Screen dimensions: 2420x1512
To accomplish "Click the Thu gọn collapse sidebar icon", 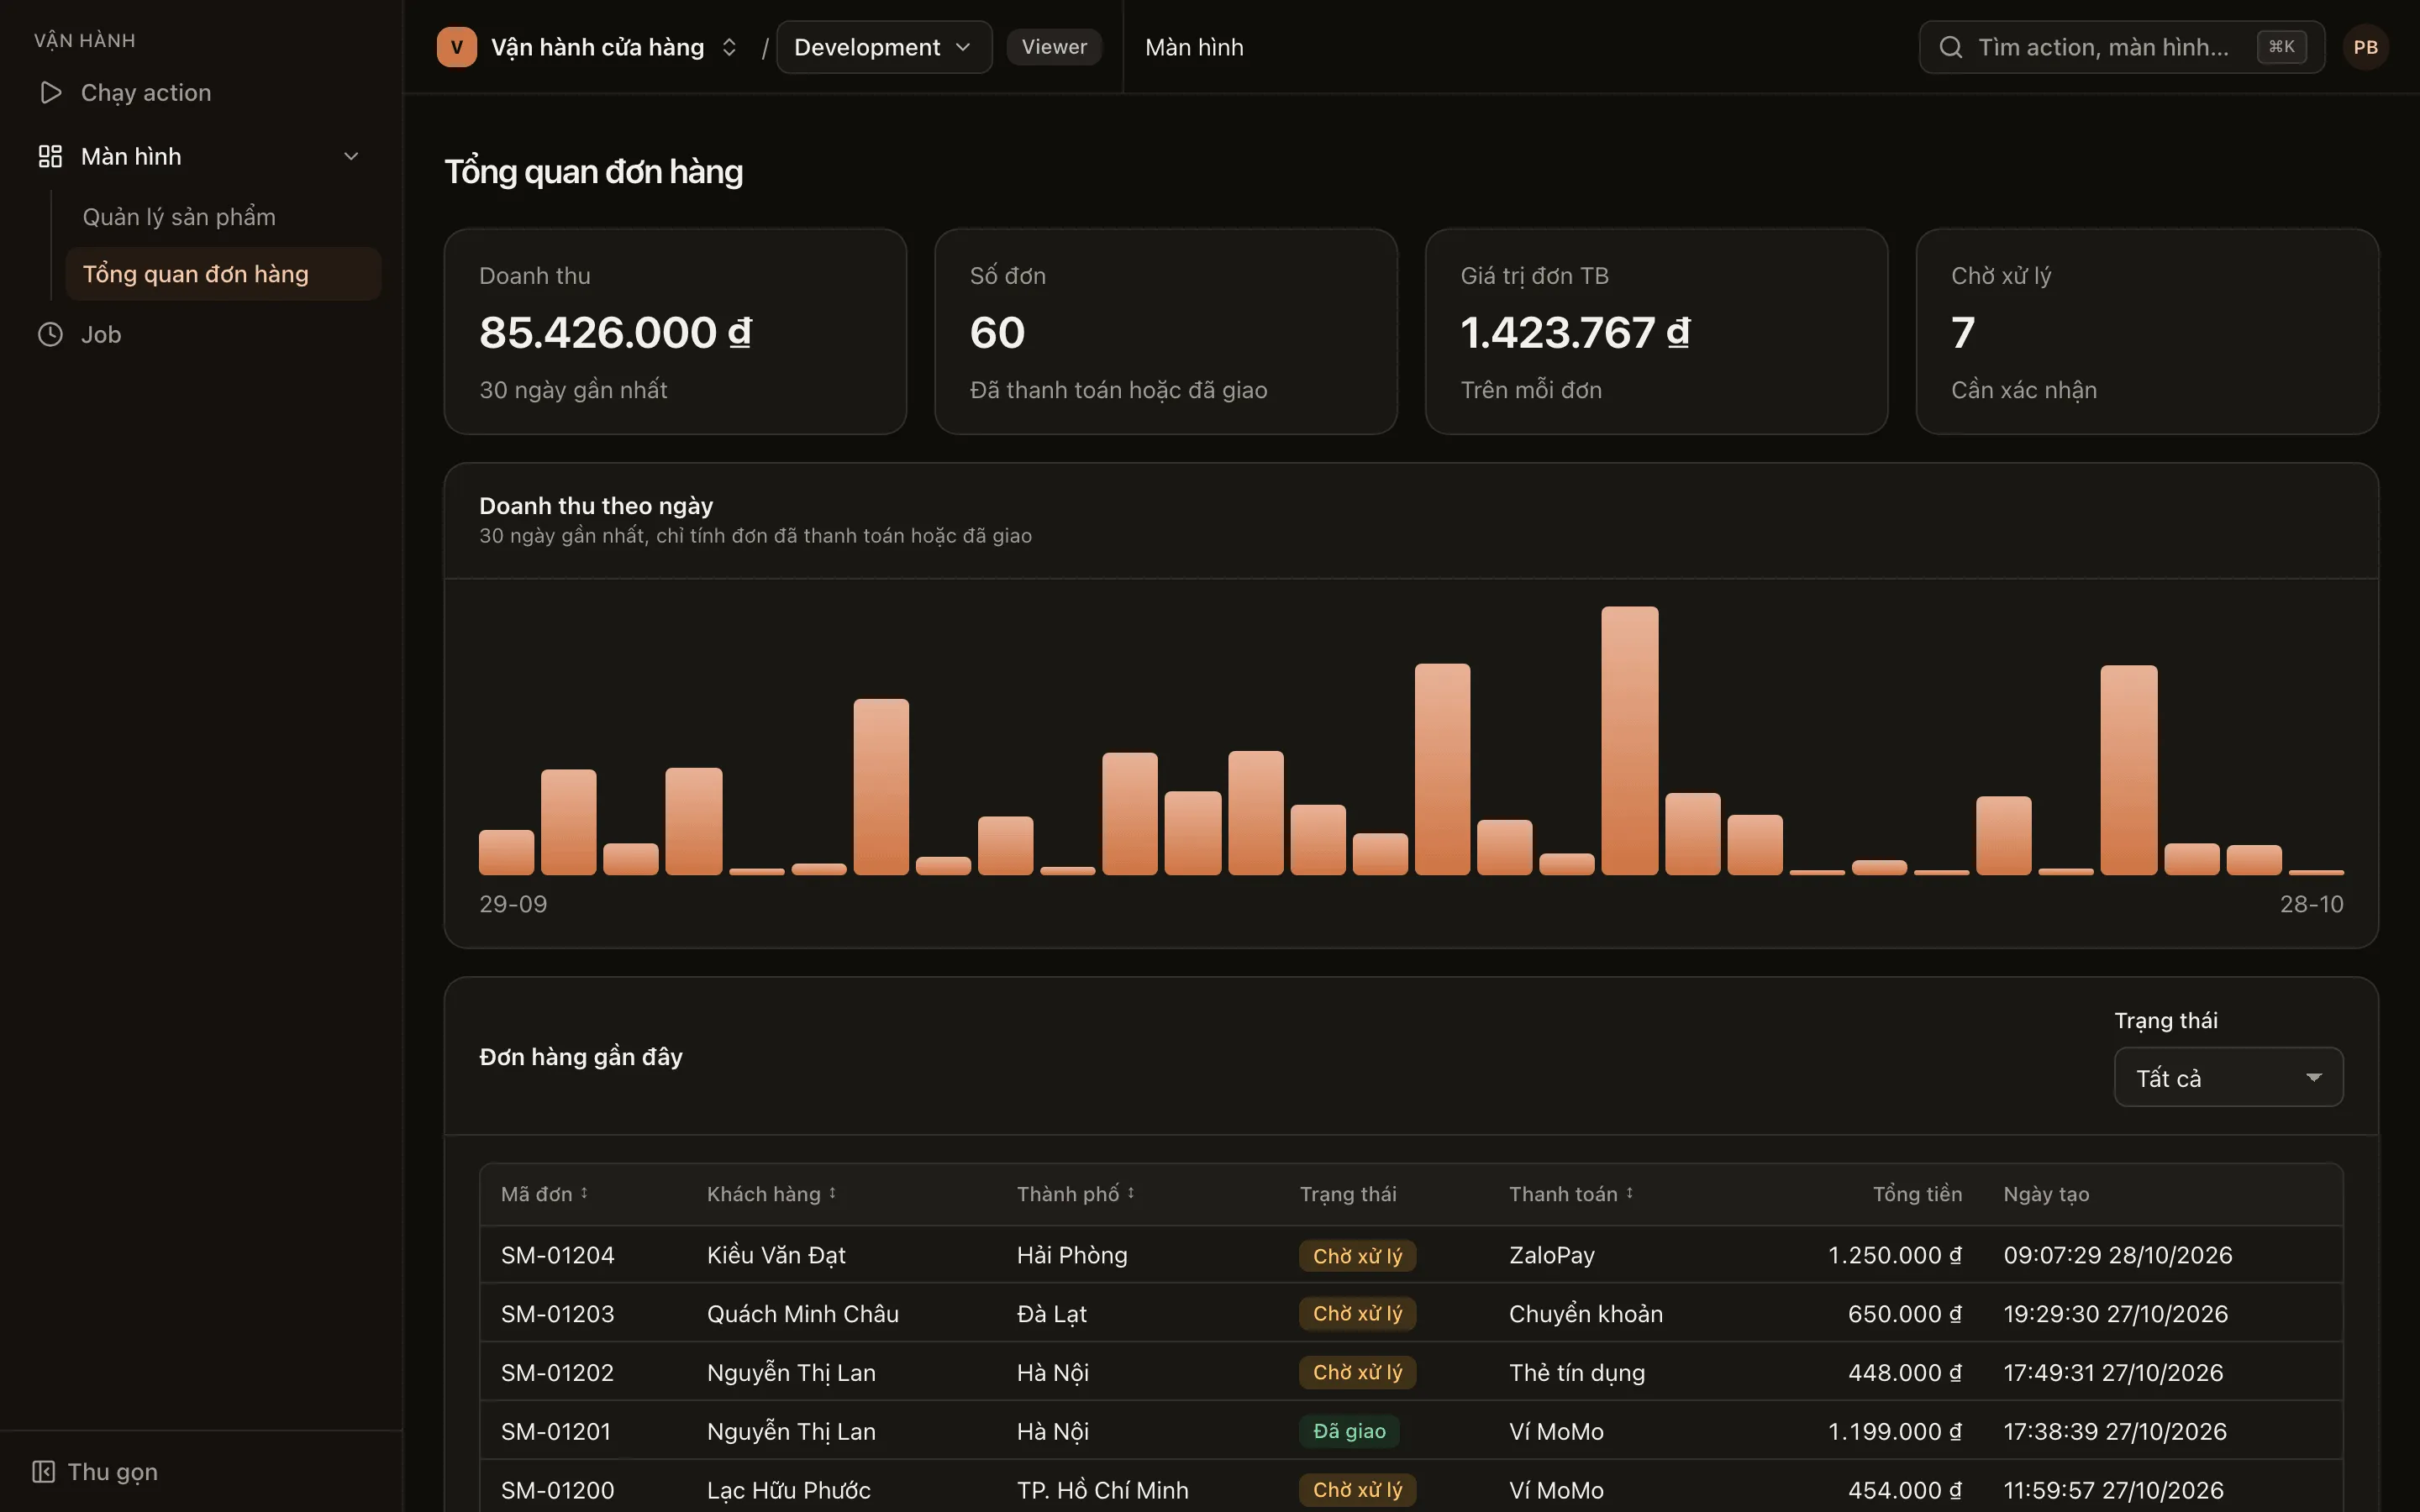I will (x=43, y=1472).
